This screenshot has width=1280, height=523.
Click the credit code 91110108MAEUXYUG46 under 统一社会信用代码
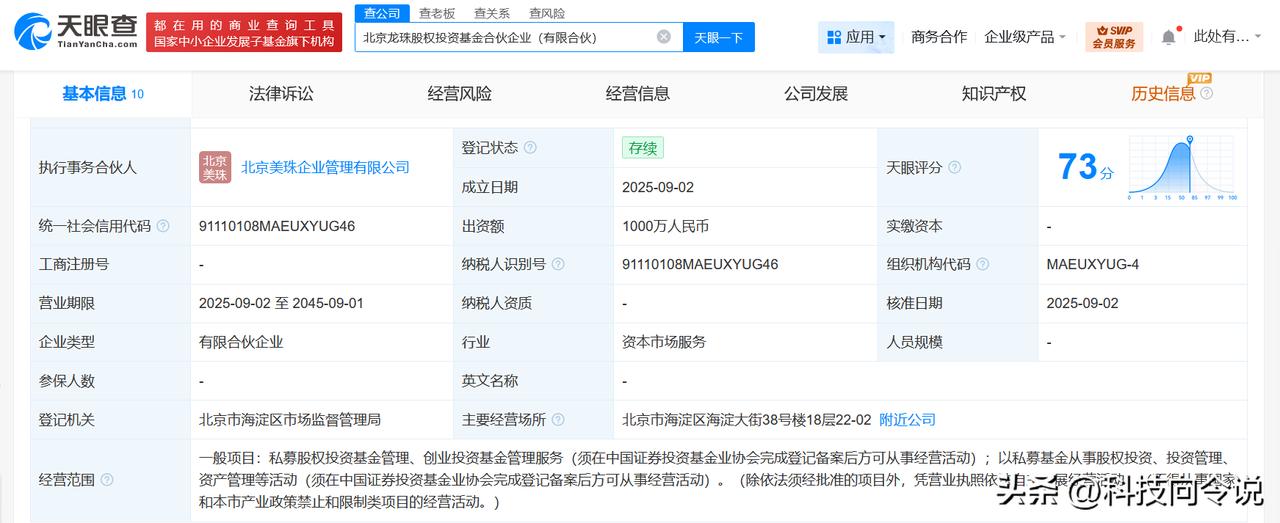(x=277, y=226)
